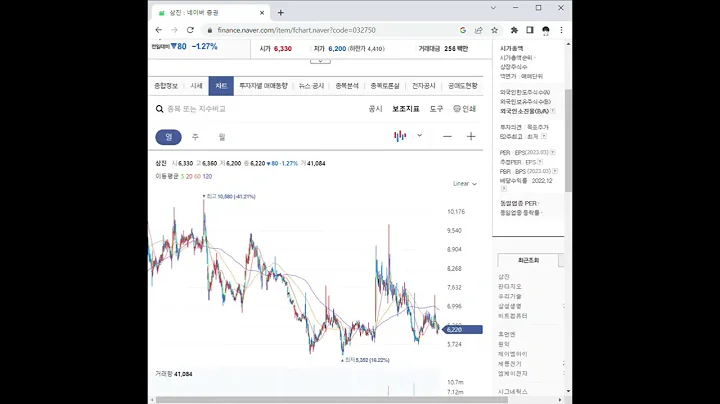Open the 뉴스·공시 tab
The width and height of the screenshot is (720, 404).
(311, 86)
